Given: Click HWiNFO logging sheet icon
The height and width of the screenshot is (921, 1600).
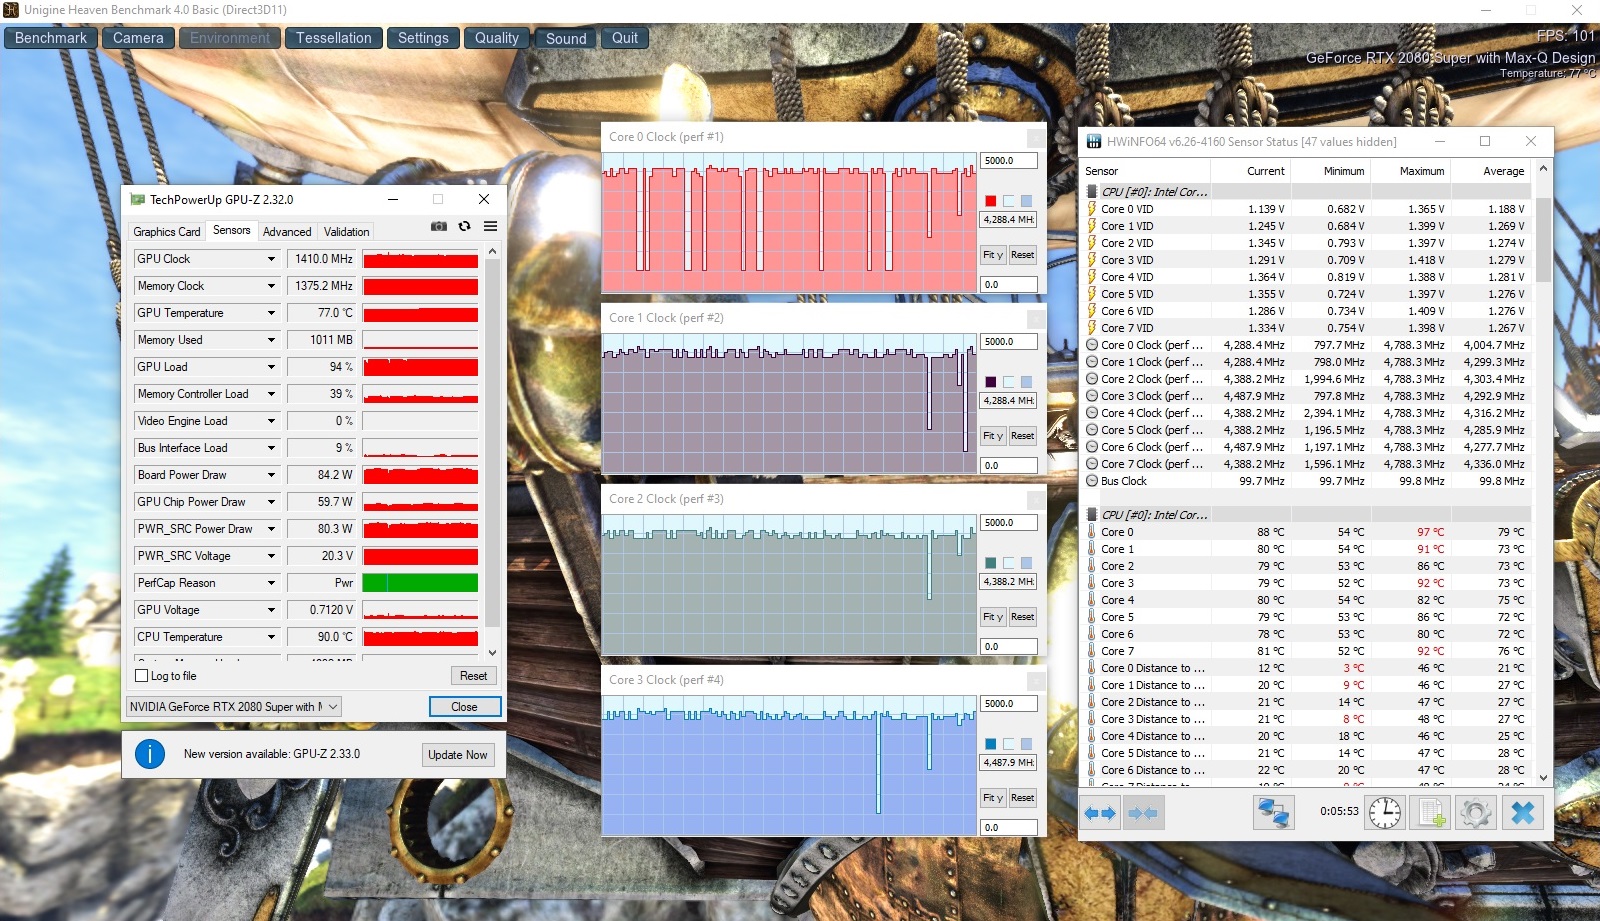Looking at the screenshot, I should click(x=1430, y=813).
